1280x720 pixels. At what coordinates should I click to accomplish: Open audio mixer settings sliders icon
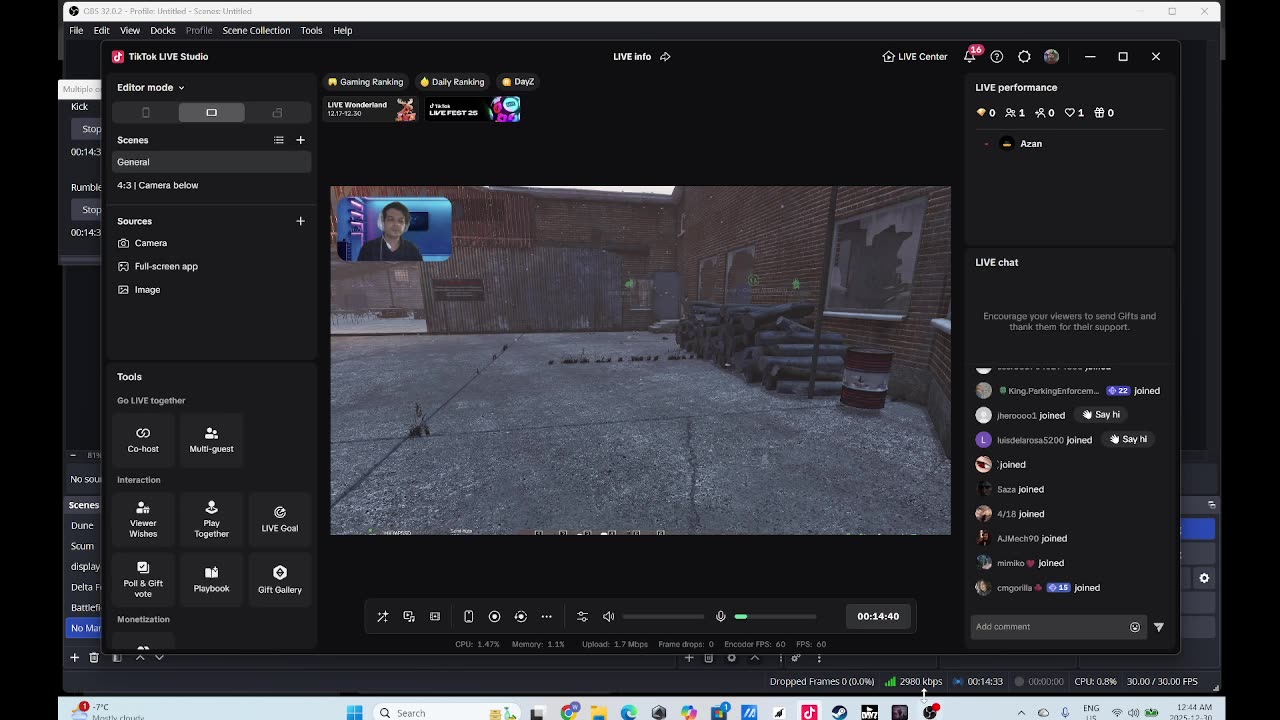(582, 616)
